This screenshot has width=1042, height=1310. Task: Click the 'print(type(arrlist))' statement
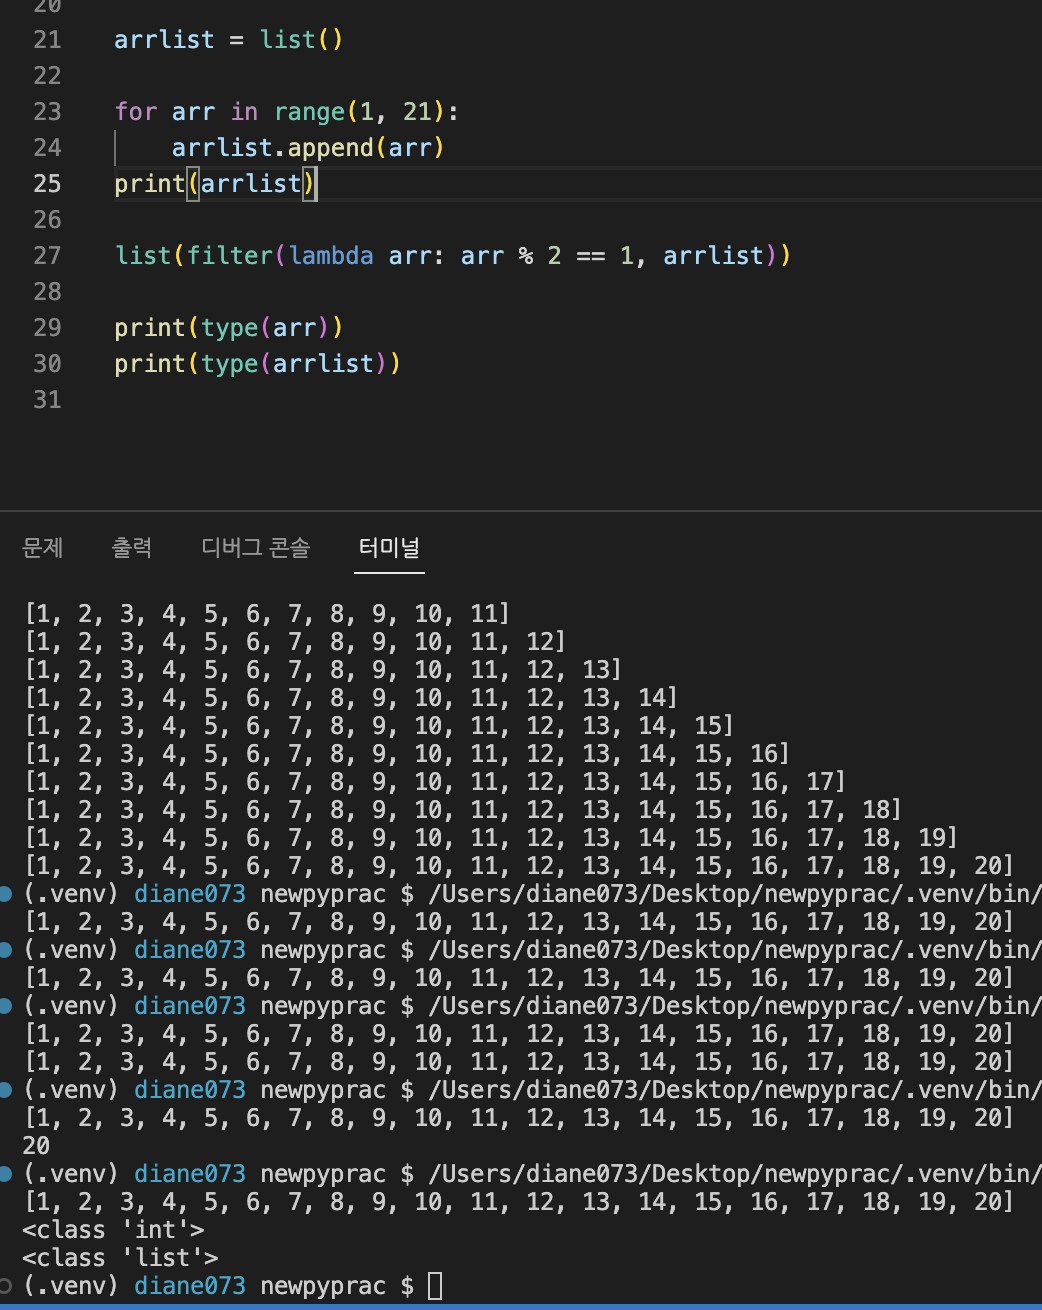click(258, 364)
